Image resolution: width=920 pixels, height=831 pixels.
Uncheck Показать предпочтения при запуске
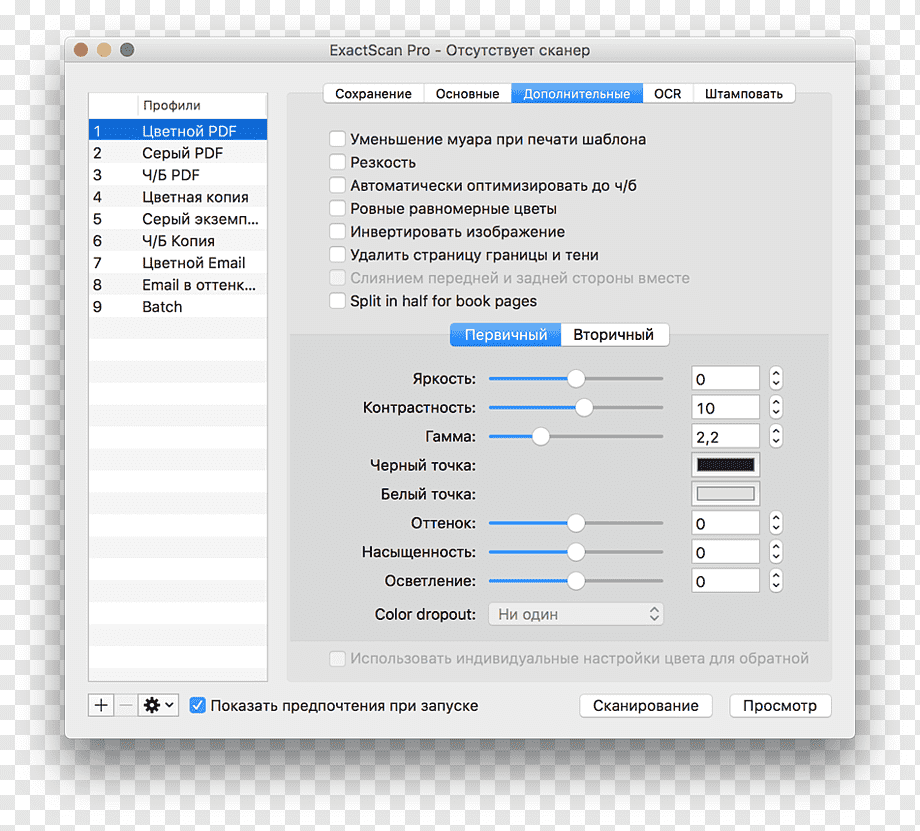[x=198, y=705]
